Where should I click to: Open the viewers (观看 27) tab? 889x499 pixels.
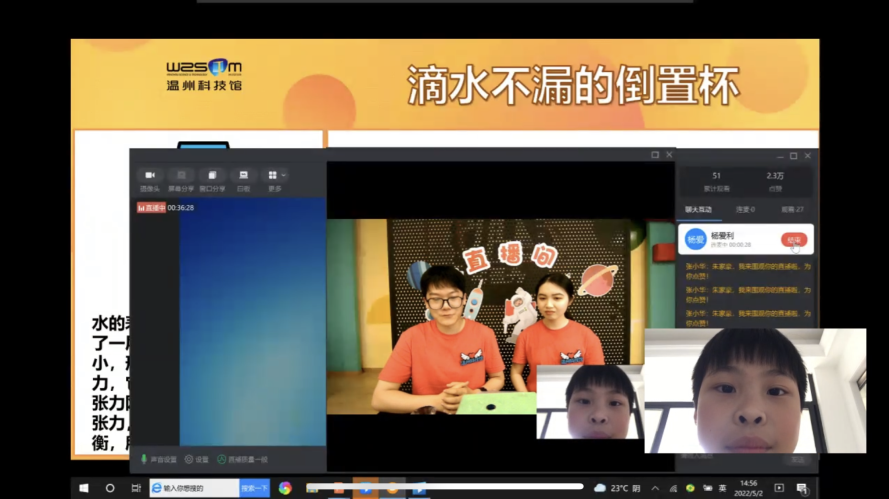point(792,210)
